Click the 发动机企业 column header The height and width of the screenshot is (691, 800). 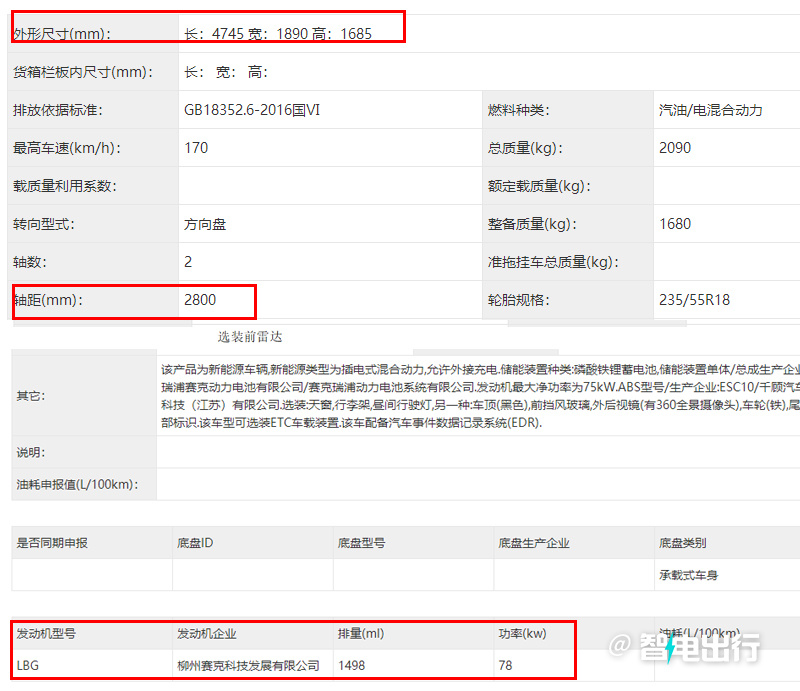(207, 634)
